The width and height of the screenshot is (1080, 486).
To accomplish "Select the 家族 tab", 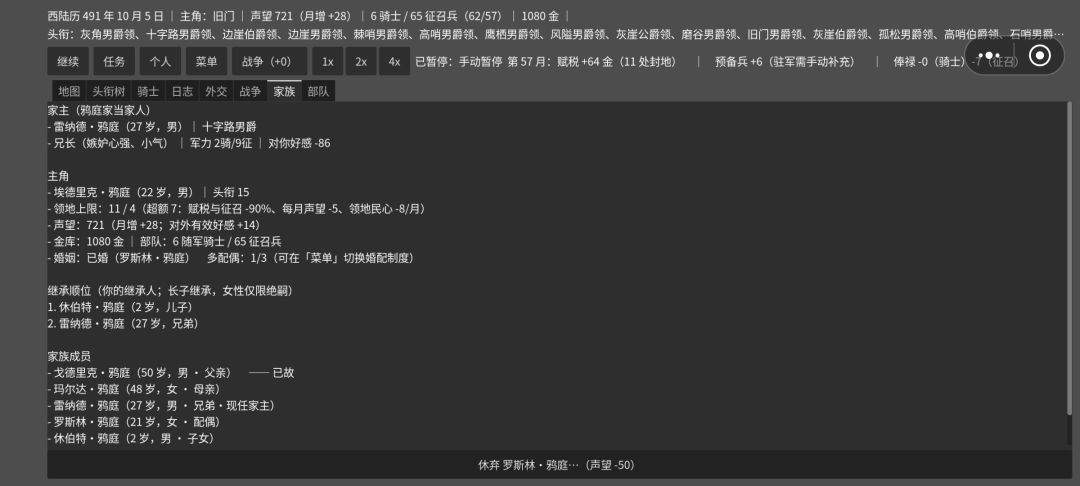I will (x=284, y=91).
